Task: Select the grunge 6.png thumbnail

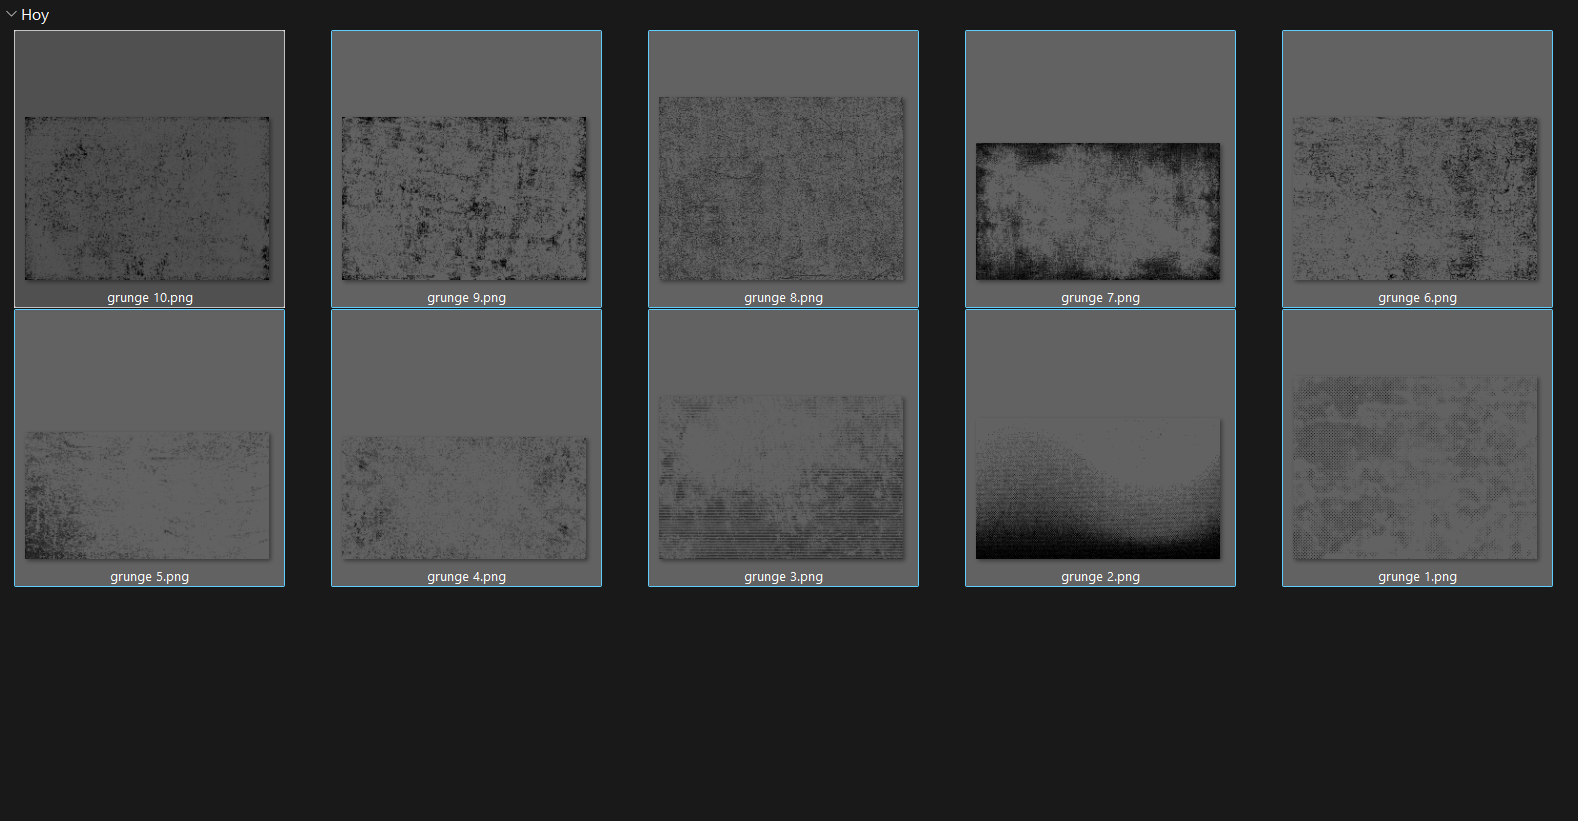Action: [1415, 198]
